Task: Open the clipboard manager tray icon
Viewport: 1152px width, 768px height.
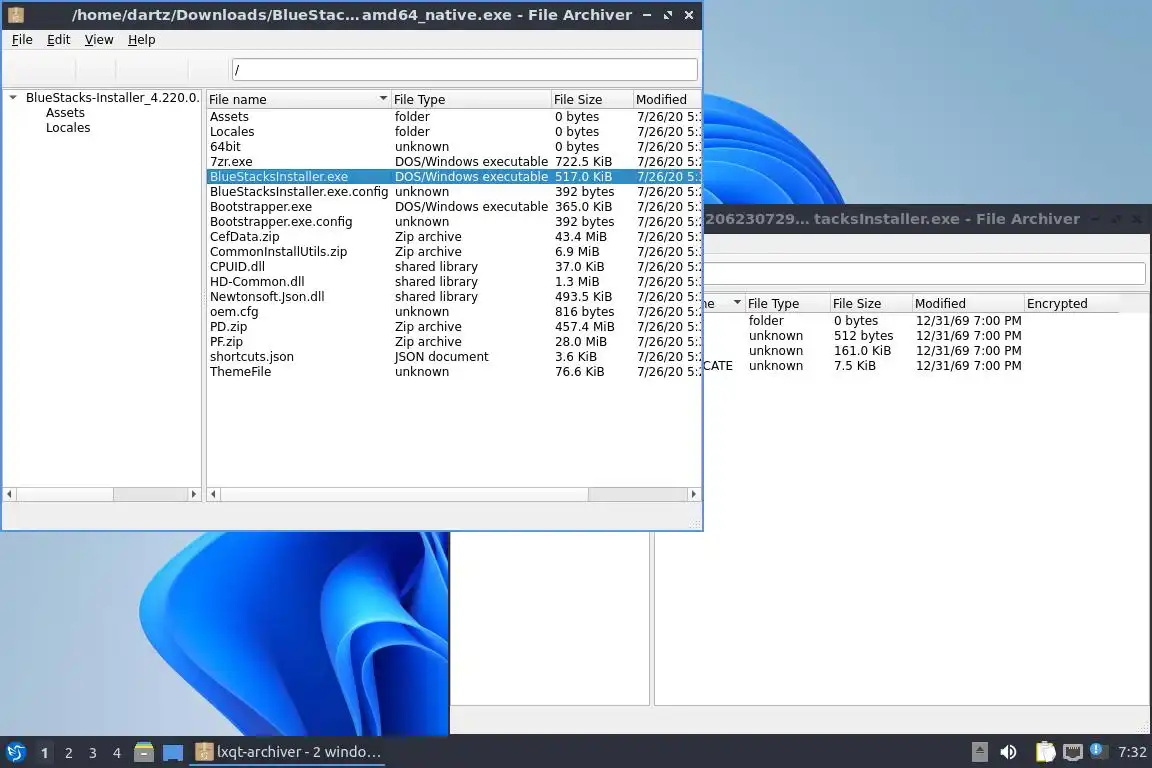Action: (1045, 752)
